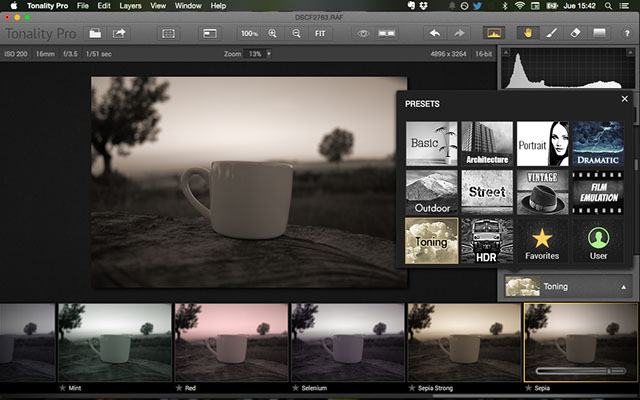Click the FIT zoom button

320,33
